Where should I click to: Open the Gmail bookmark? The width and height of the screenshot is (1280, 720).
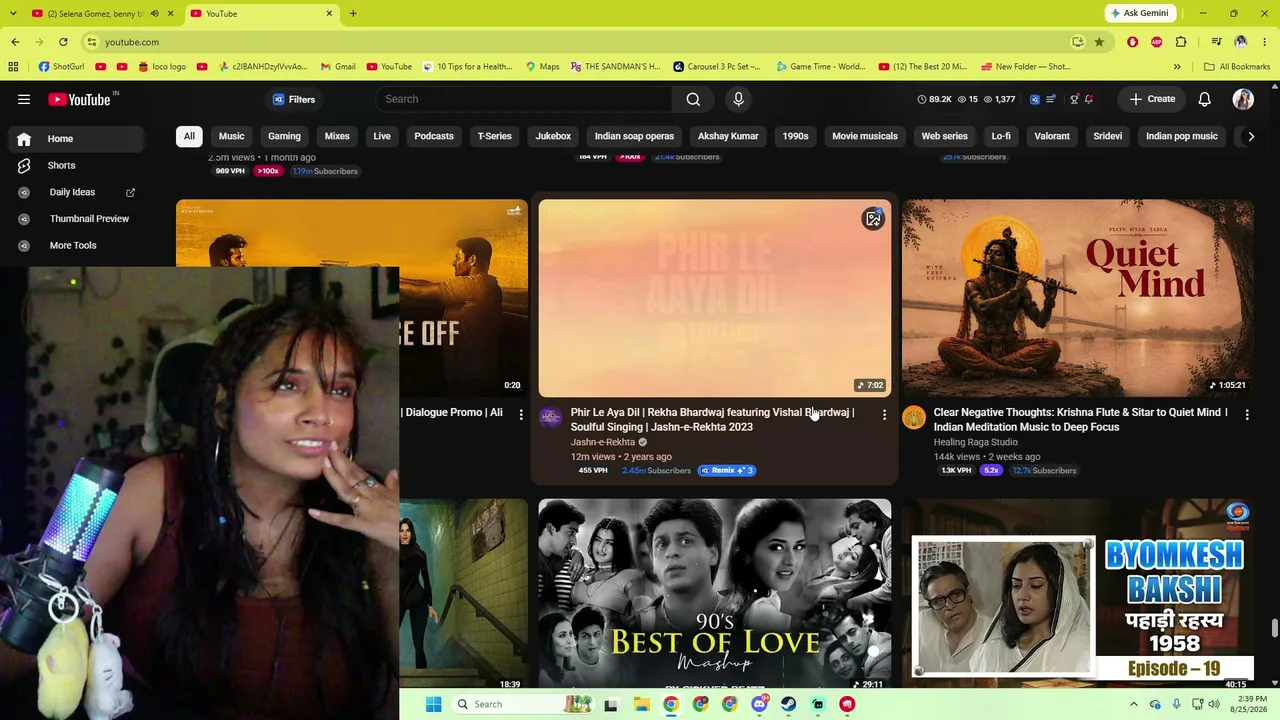[x=338, y=67]
